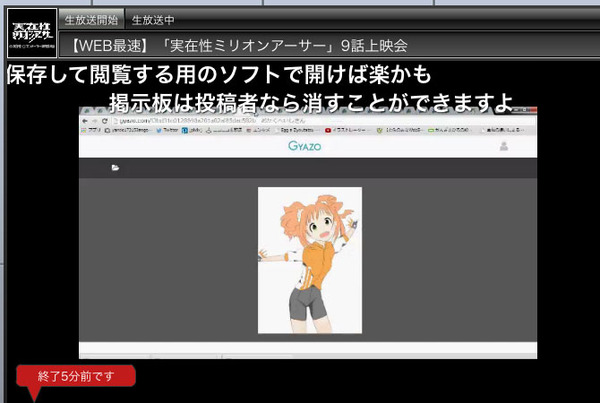The height and width of the screenshot is (403, 600).
Task: Open the Gyazo user account icon
Action: (504, 146)
